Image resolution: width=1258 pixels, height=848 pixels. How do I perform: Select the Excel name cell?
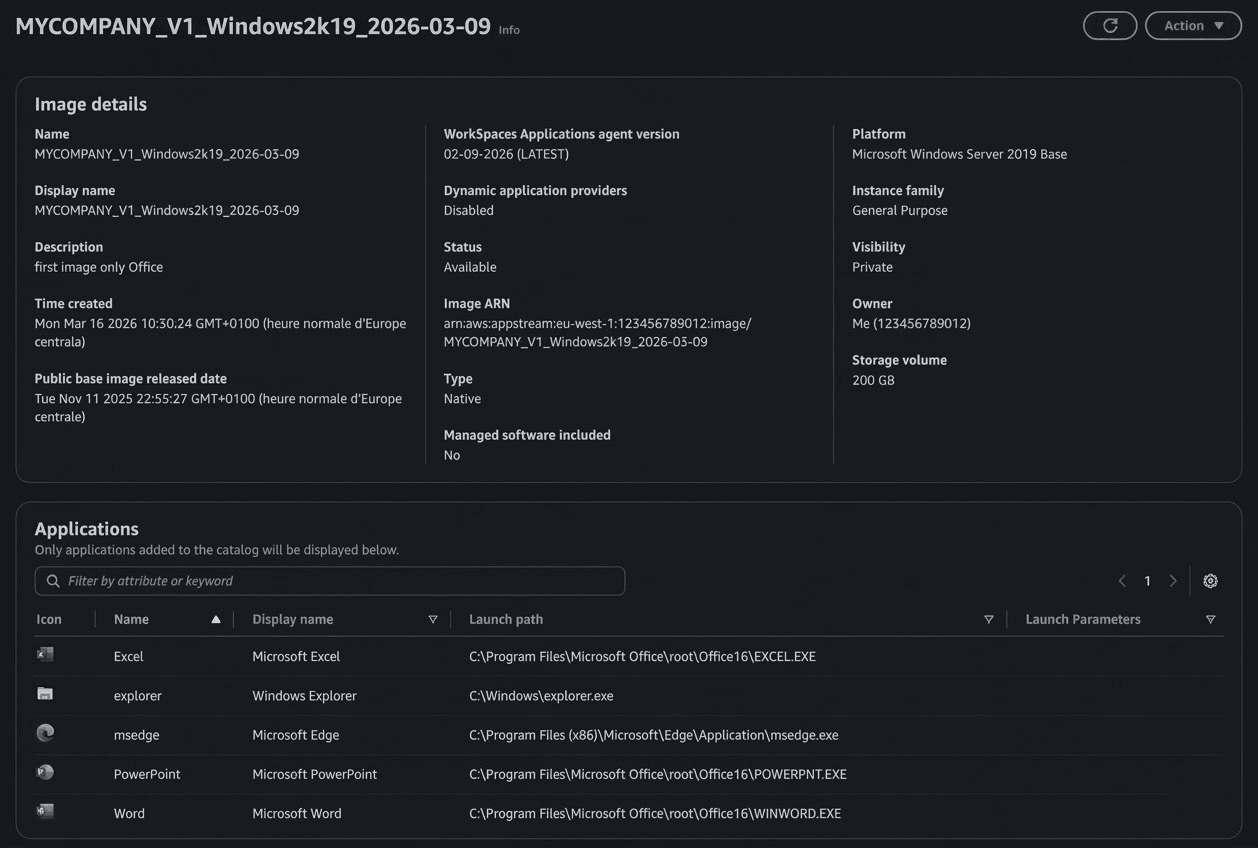pyautogui.click(x=129, y=657)
